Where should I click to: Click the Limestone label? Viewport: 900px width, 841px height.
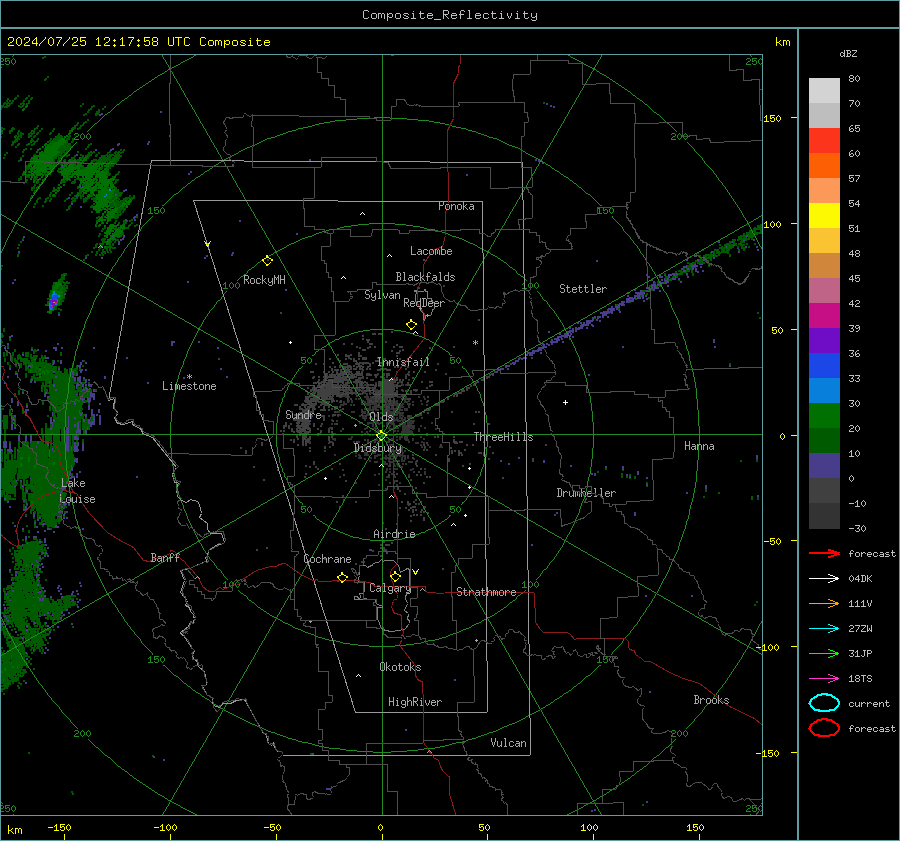click(189, 386)
